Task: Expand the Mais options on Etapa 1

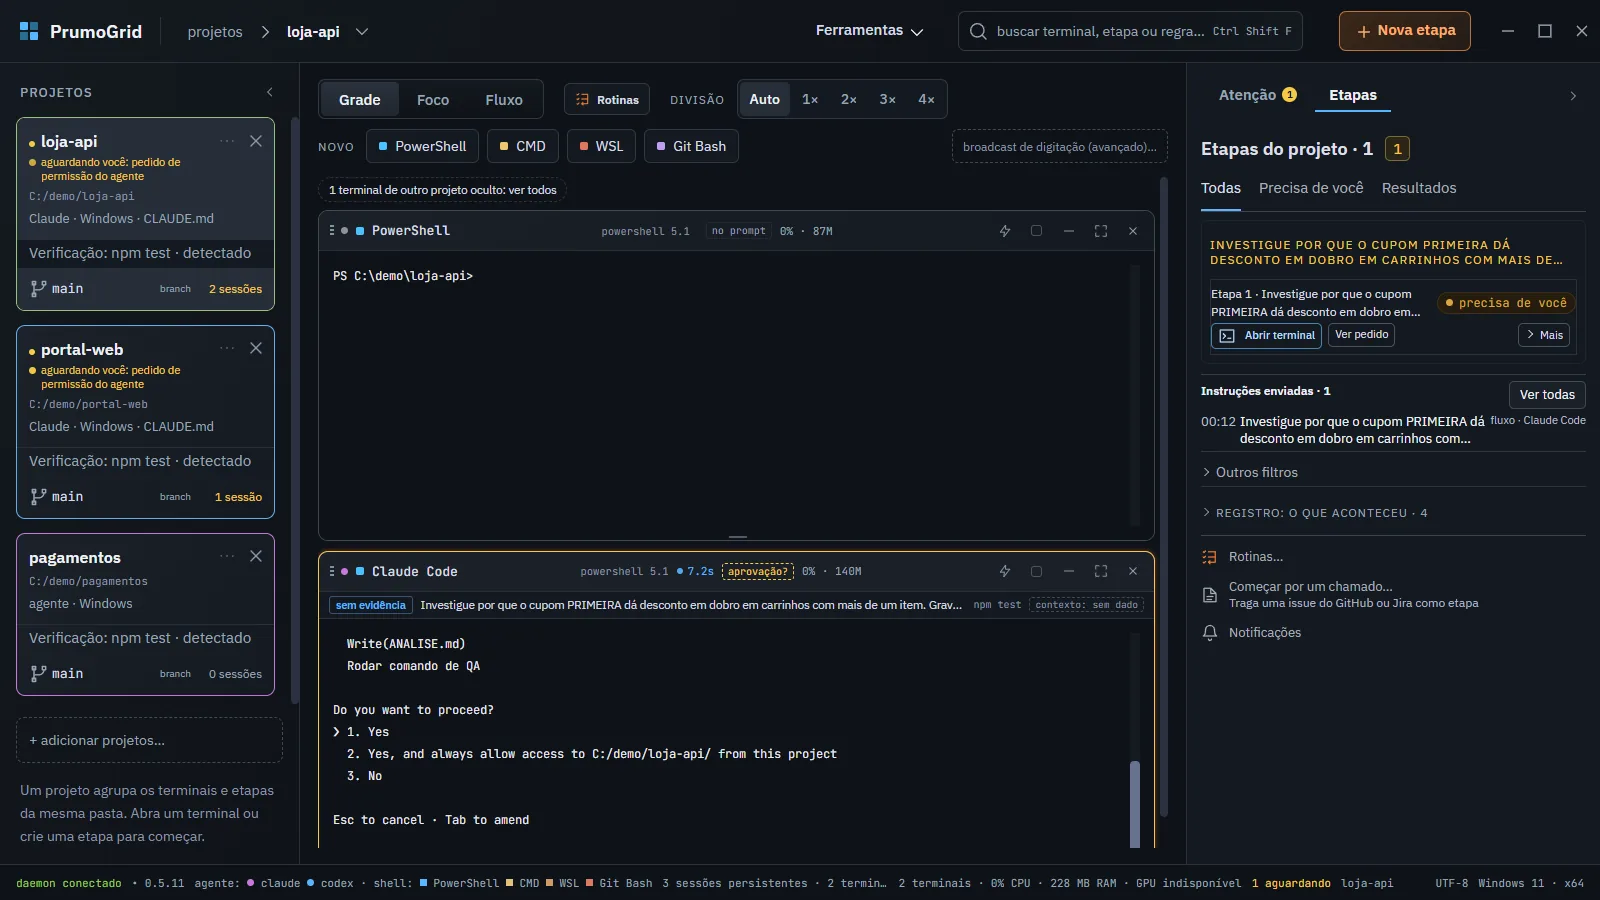Action: click(x=1544, y=335)
